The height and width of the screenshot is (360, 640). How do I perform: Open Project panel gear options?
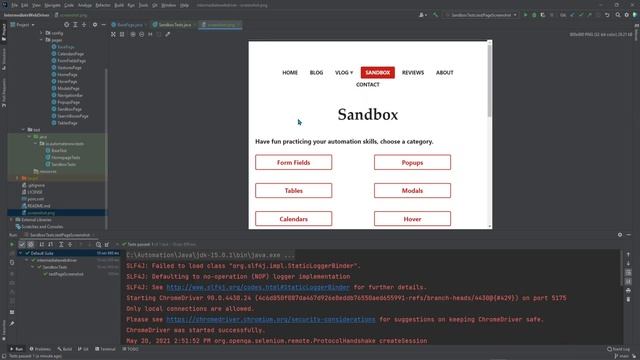pyautogui.click(x=95, y=25)
